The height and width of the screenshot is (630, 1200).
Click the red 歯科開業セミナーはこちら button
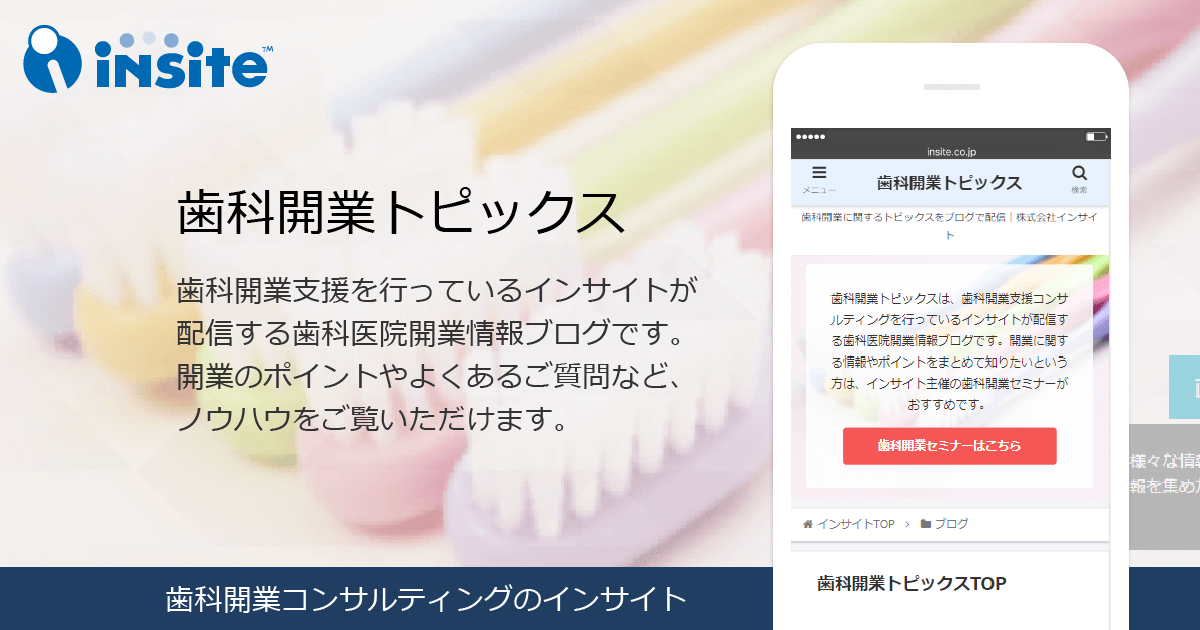(949, 446)
